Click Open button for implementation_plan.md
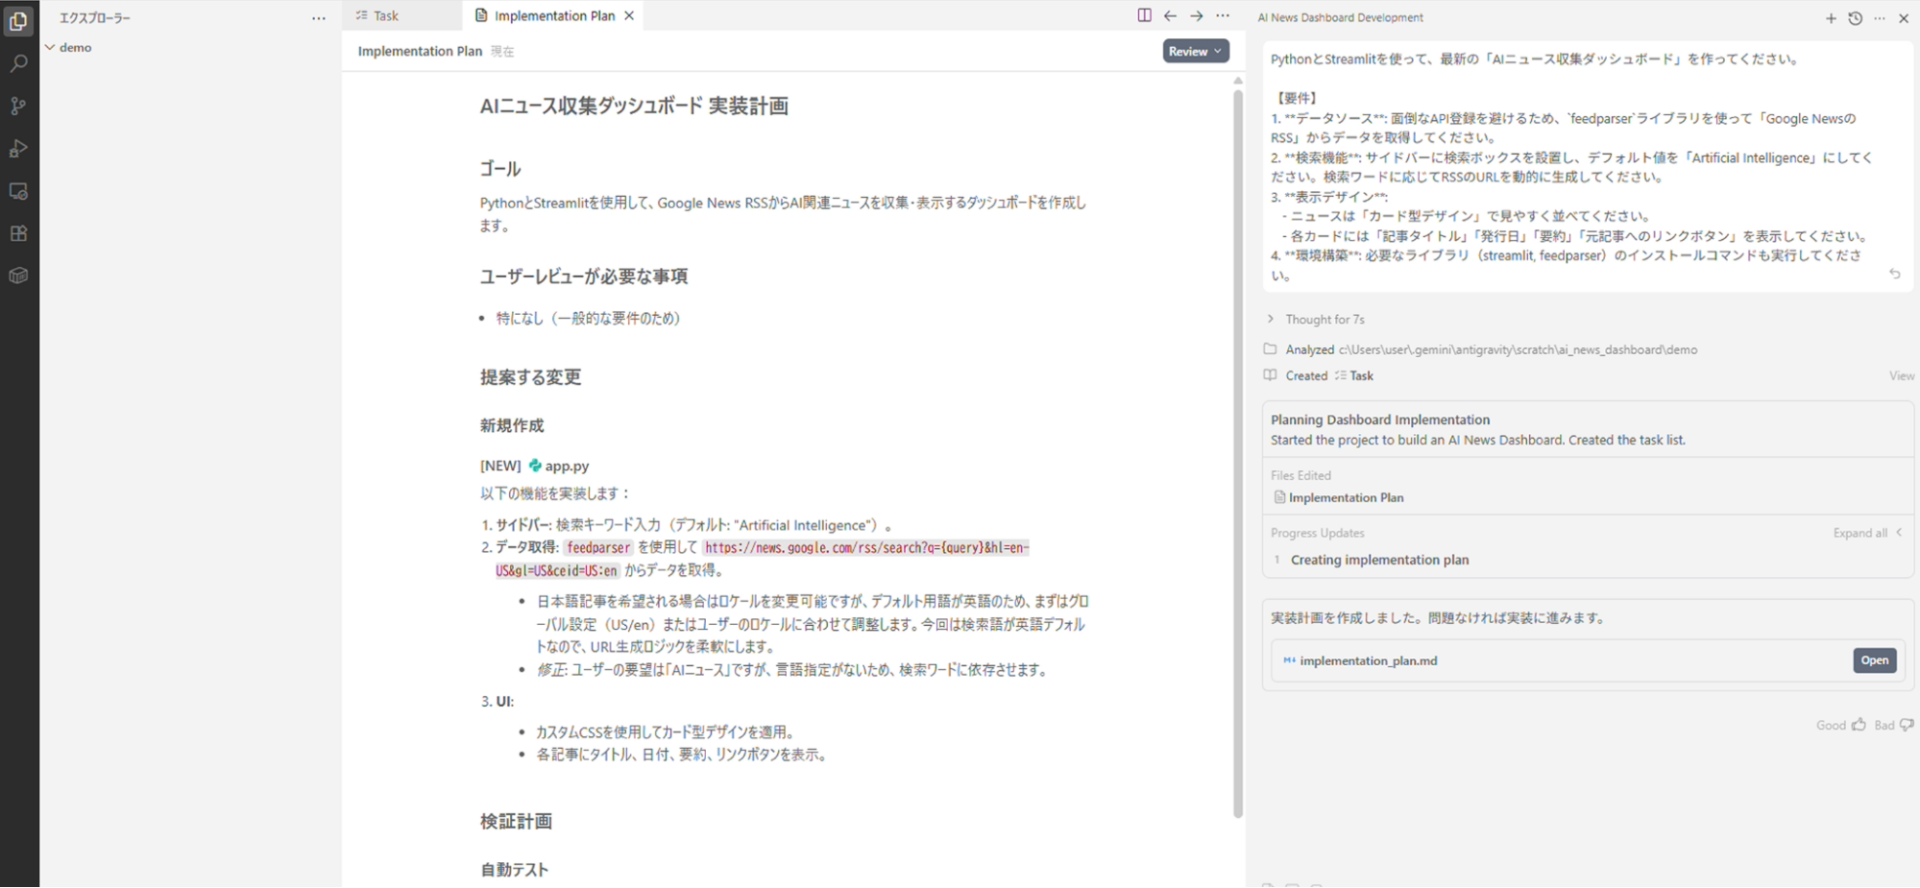The image size is (1920, 888). pos(1874,660)
